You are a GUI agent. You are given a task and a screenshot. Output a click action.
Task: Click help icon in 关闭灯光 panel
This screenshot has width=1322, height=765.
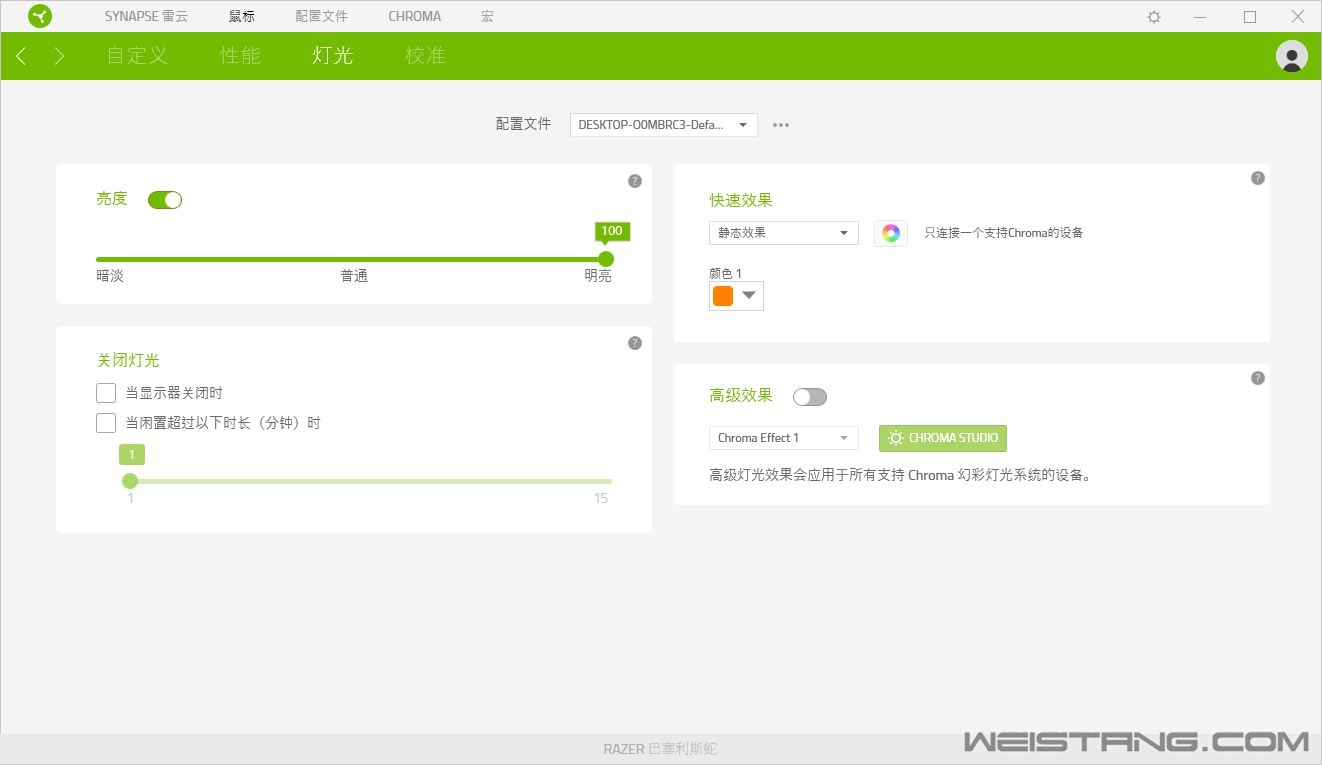click(x=634, y=343)
